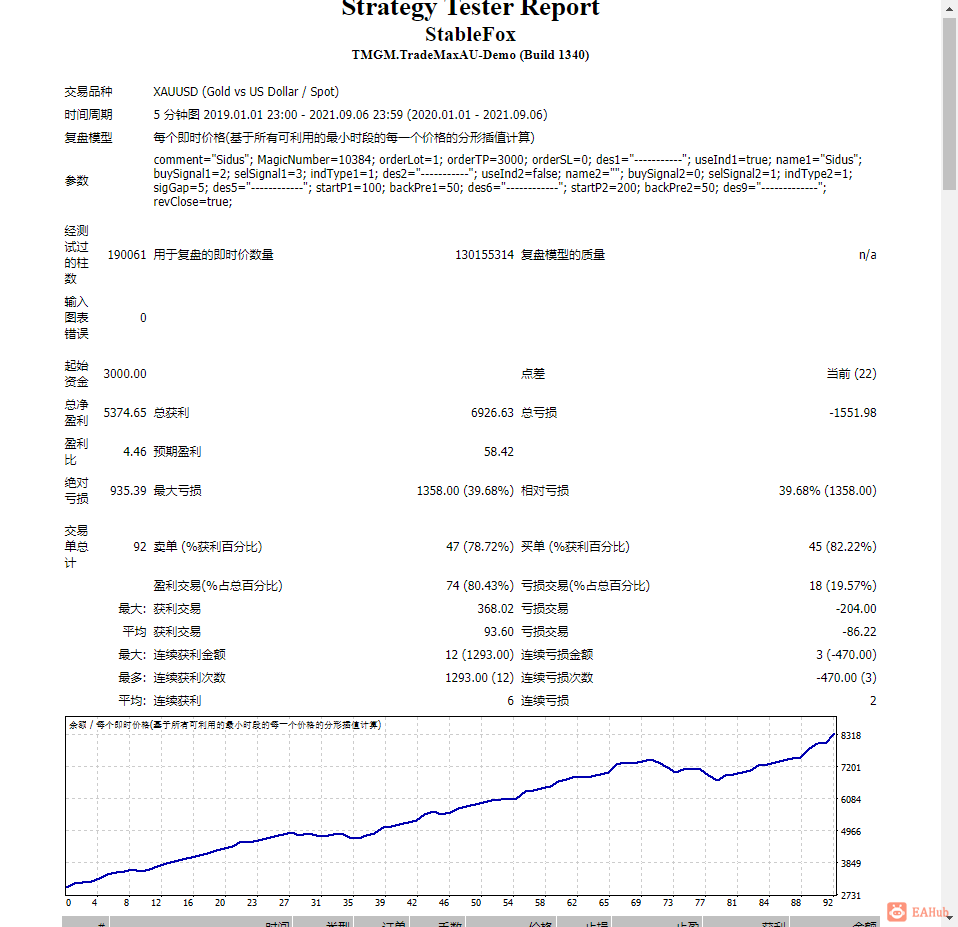Click the loss trades value 18 (19.57%)
This screenshot has height=927, width=958.
[843, 586]
